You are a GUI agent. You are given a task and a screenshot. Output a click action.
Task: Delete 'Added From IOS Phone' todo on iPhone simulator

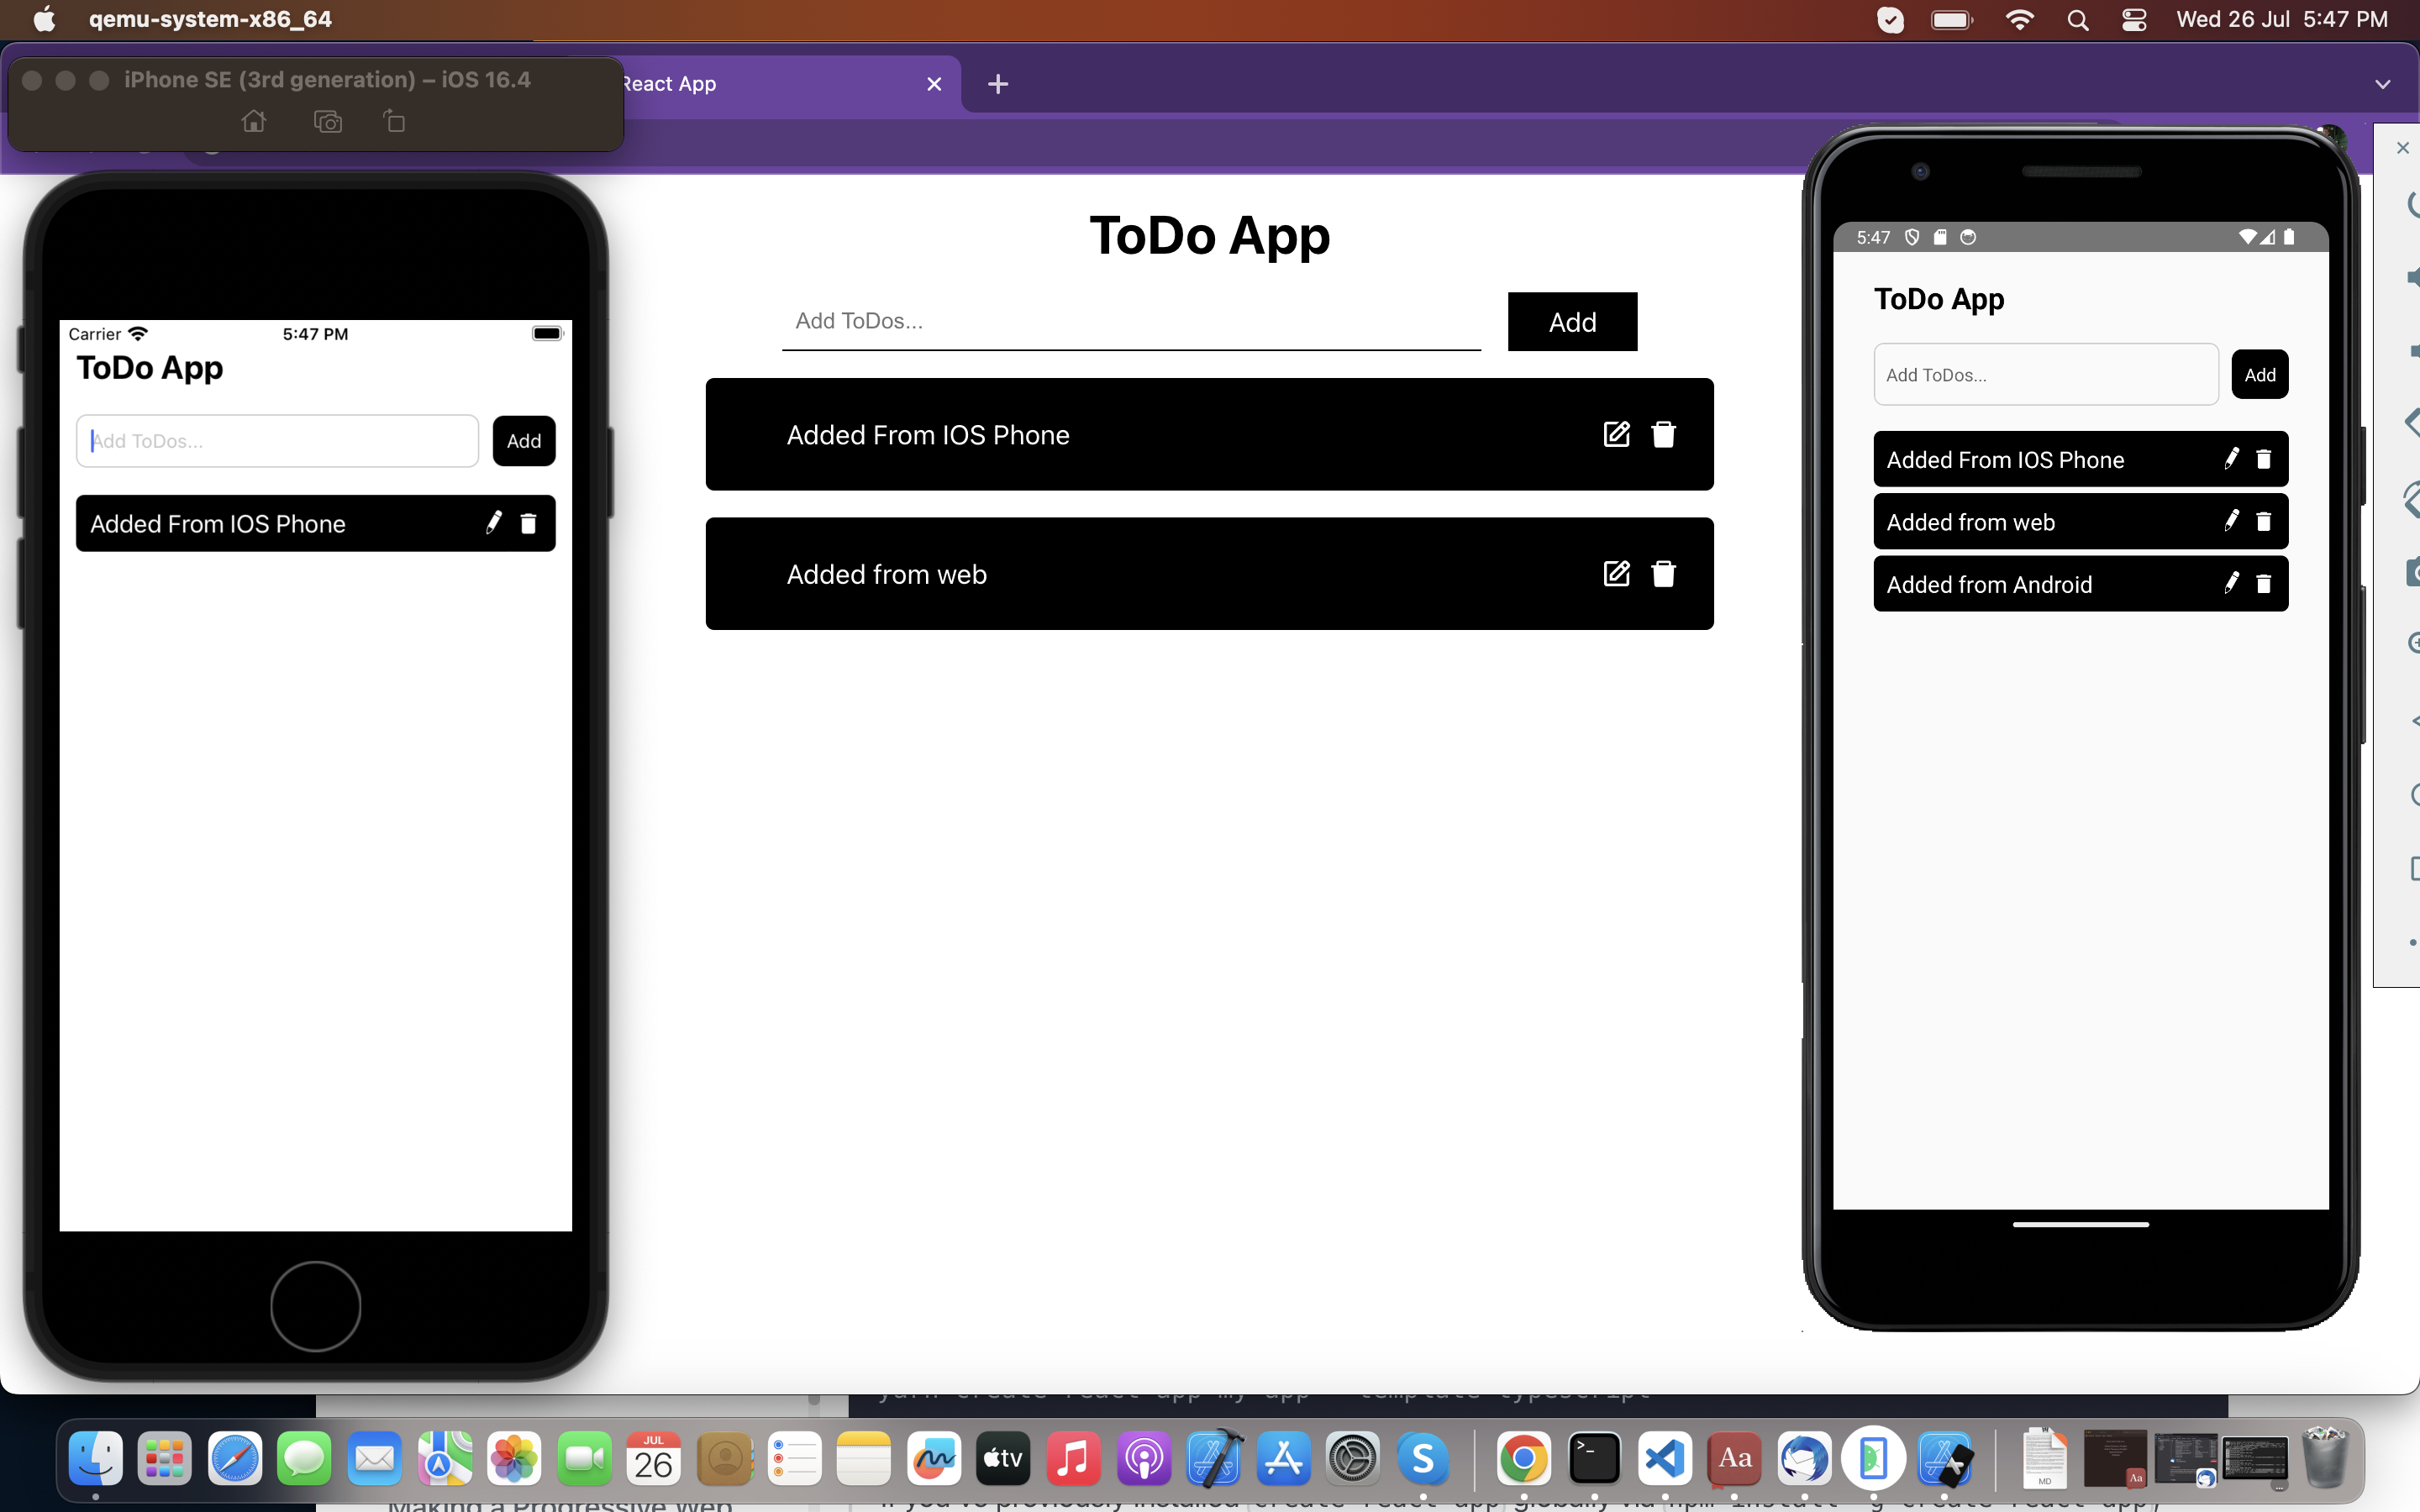click(528, 523)
